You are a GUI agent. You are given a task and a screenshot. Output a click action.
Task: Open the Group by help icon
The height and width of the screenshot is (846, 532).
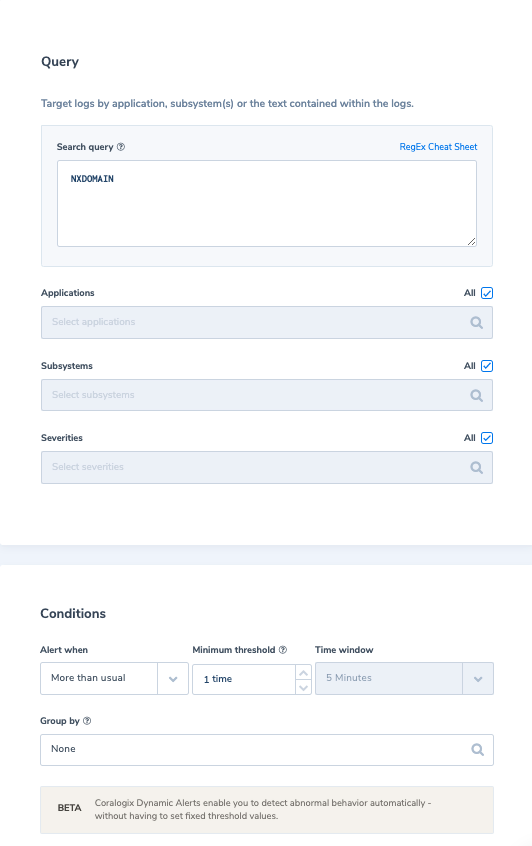[87, 721]
